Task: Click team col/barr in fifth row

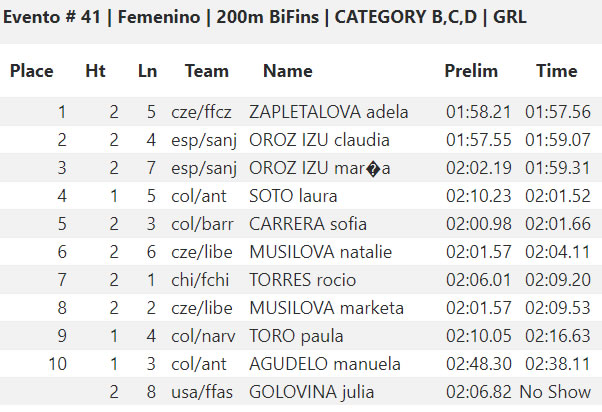Action: (x=202, y=224)
